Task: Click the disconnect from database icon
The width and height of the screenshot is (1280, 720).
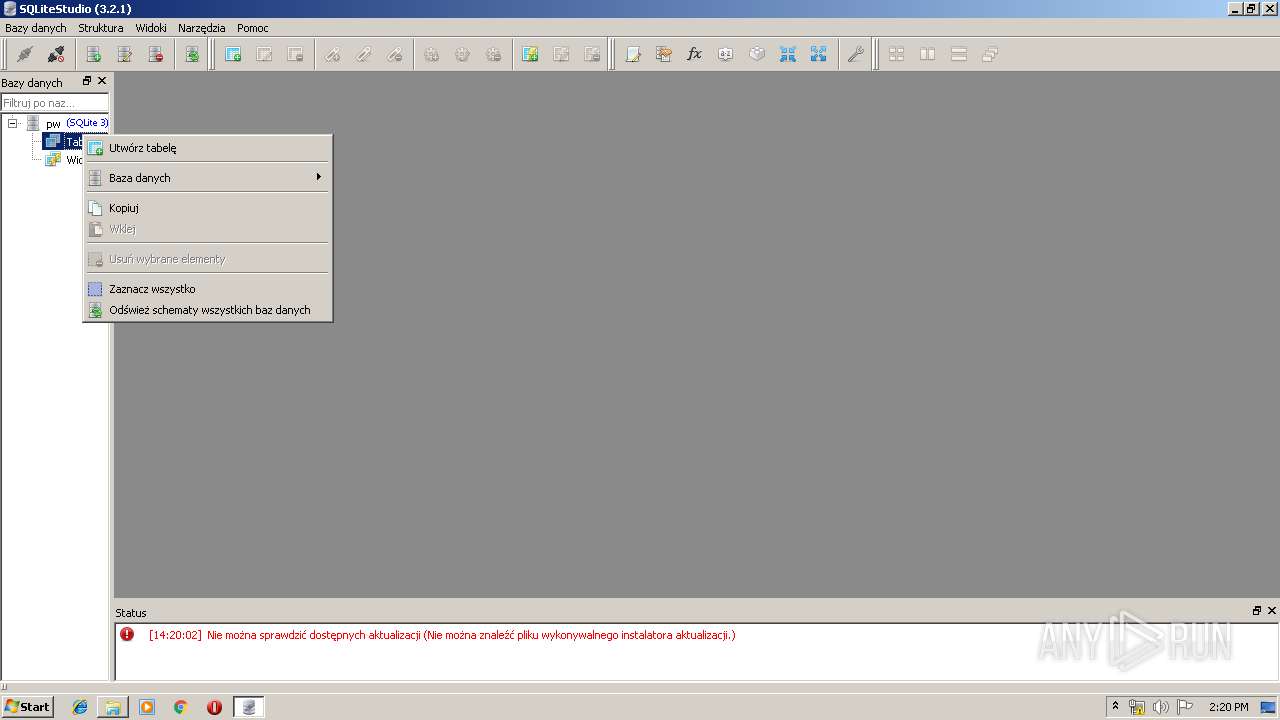Action: (x=56, y=55)
